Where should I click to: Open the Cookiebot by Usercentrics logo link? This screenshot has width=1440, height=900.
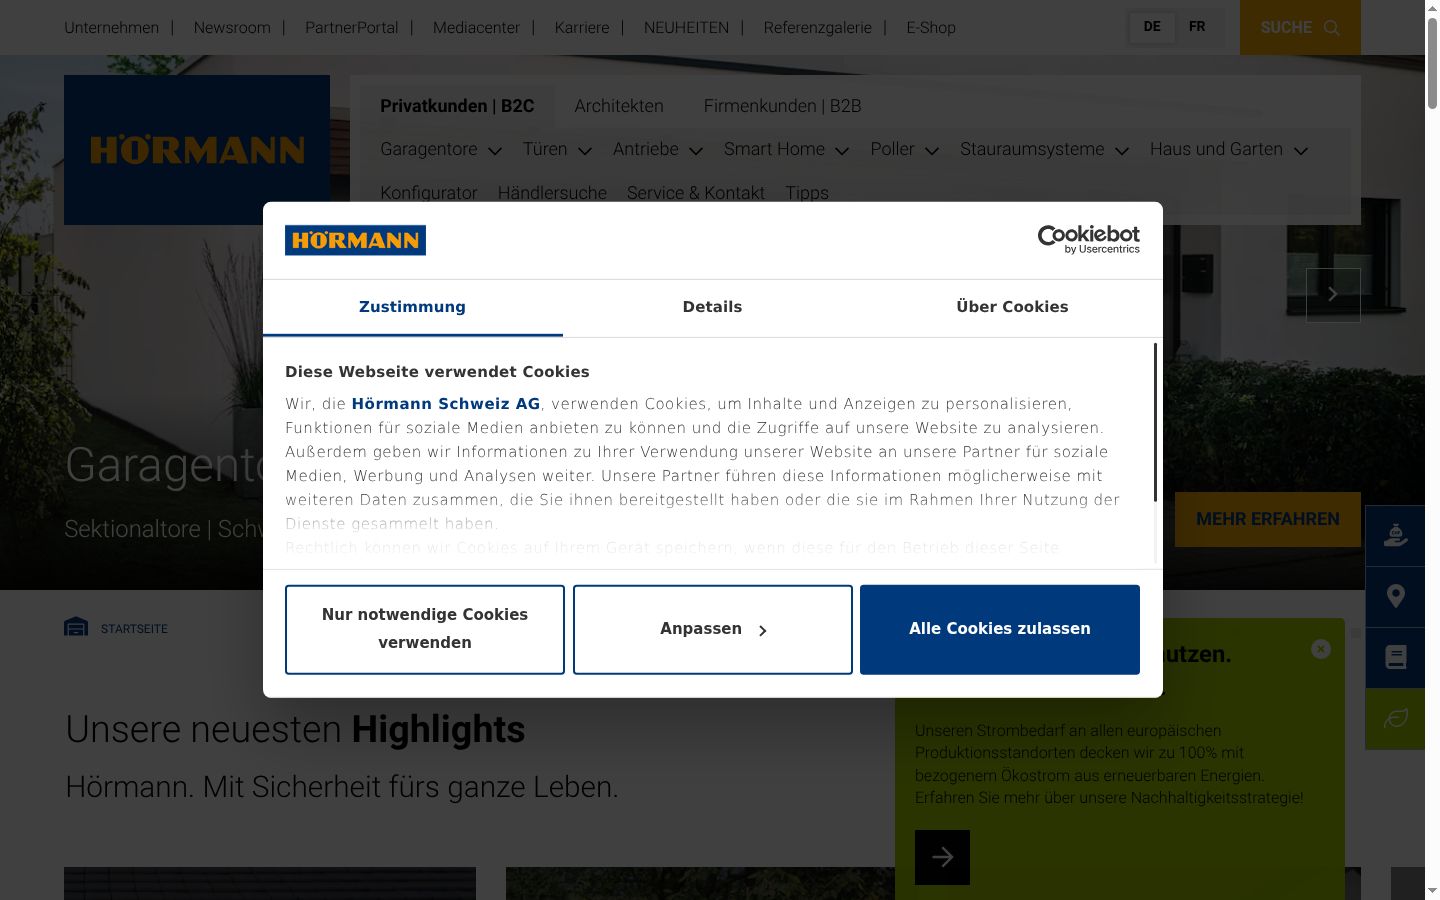[x=1088, y=240]
